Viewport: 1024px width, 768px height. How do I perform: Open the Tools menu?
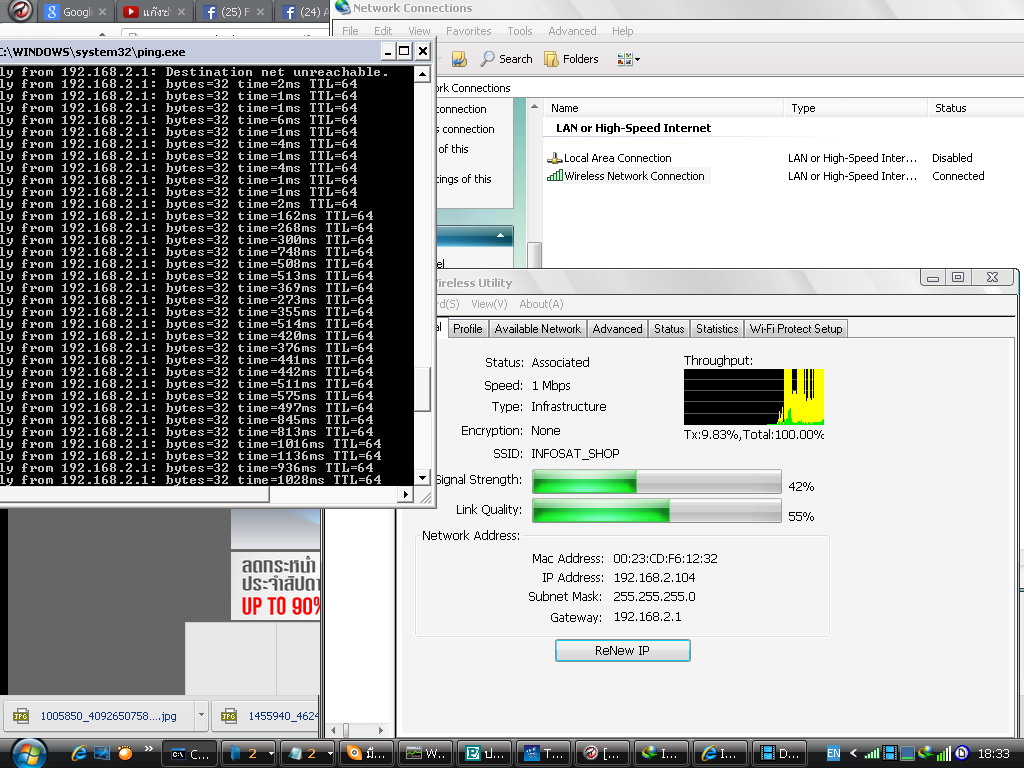coord(520,31)
